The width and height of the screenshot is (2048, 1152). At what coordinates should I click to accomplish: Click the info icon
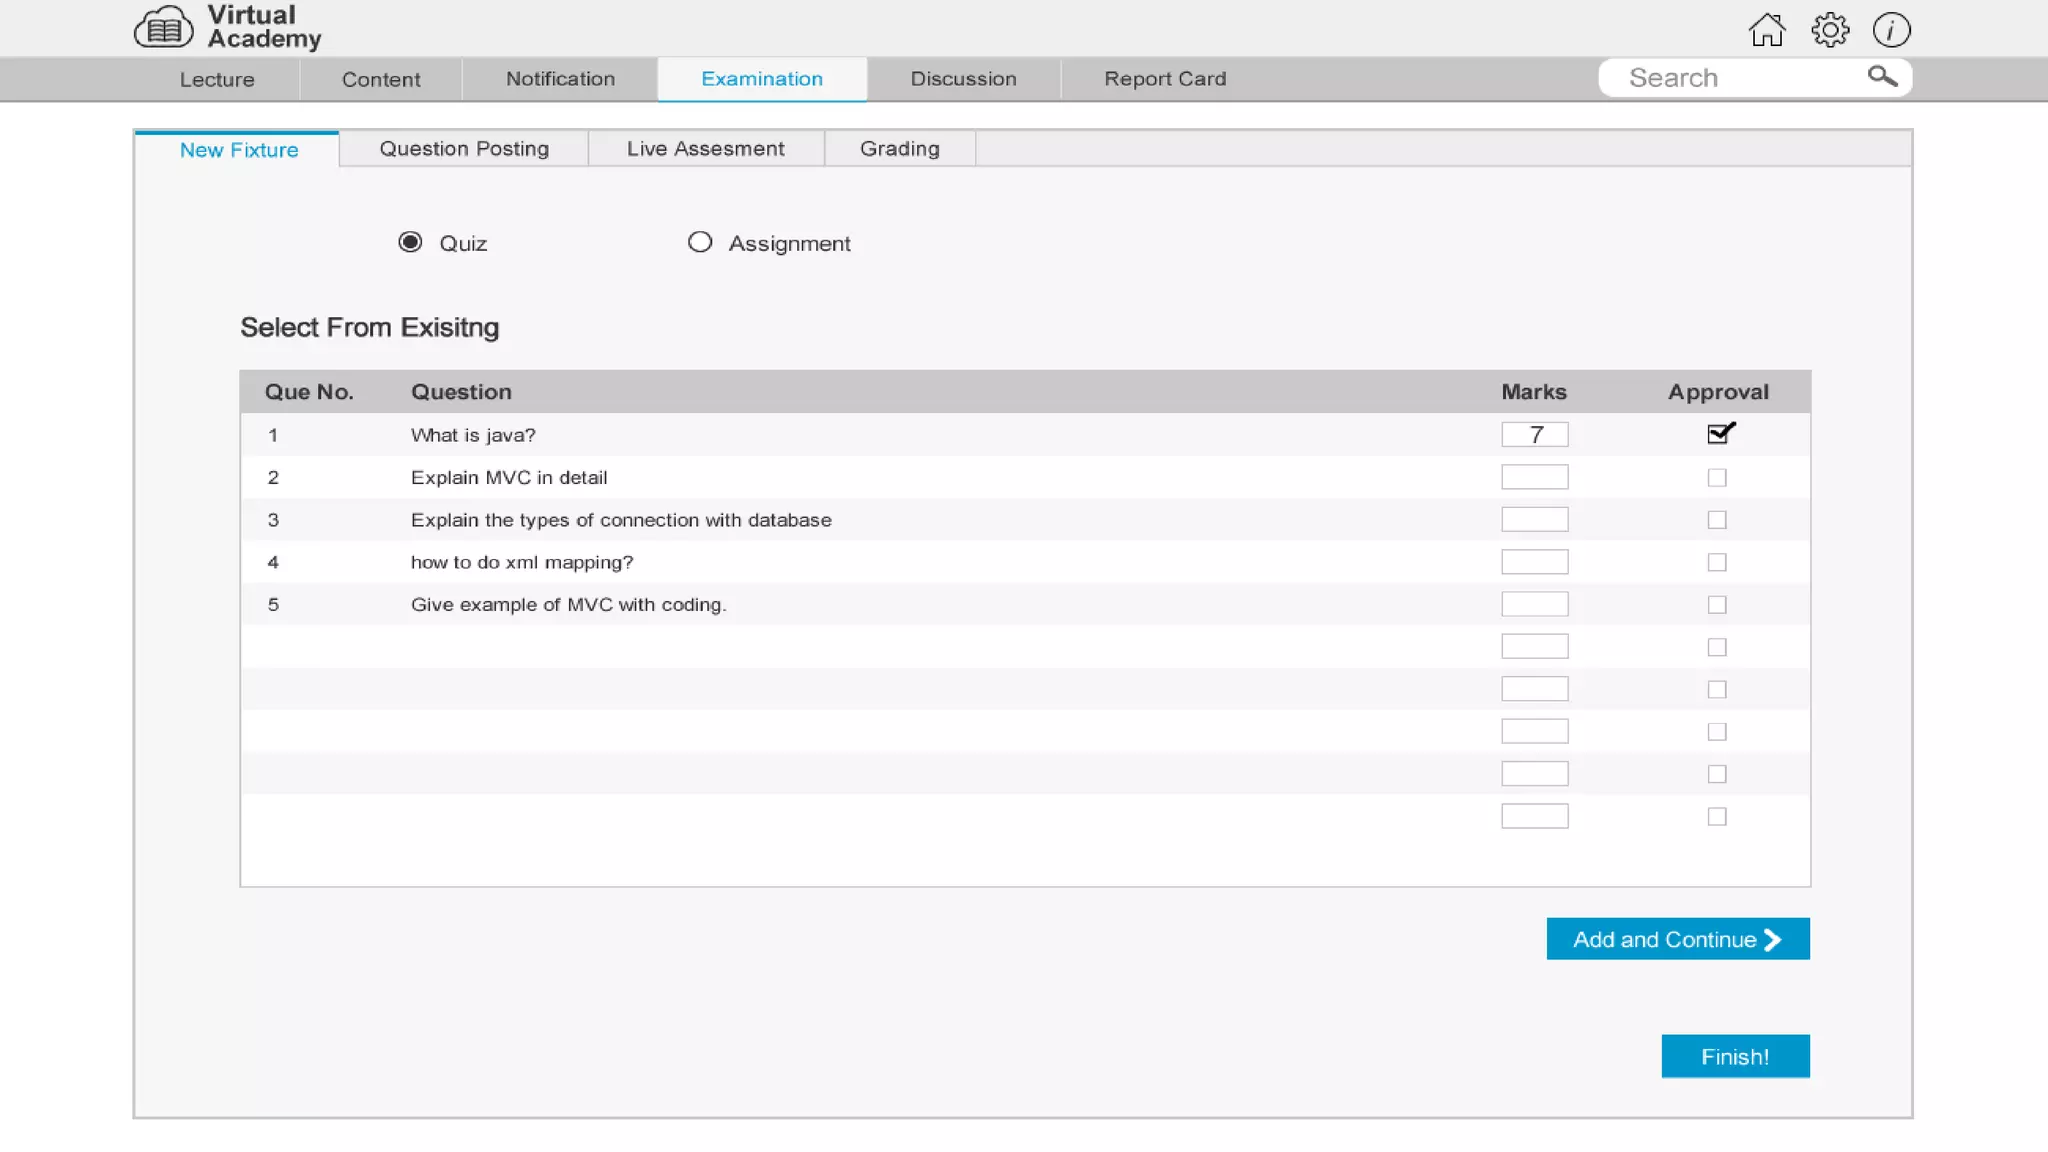pos(1891,30)
